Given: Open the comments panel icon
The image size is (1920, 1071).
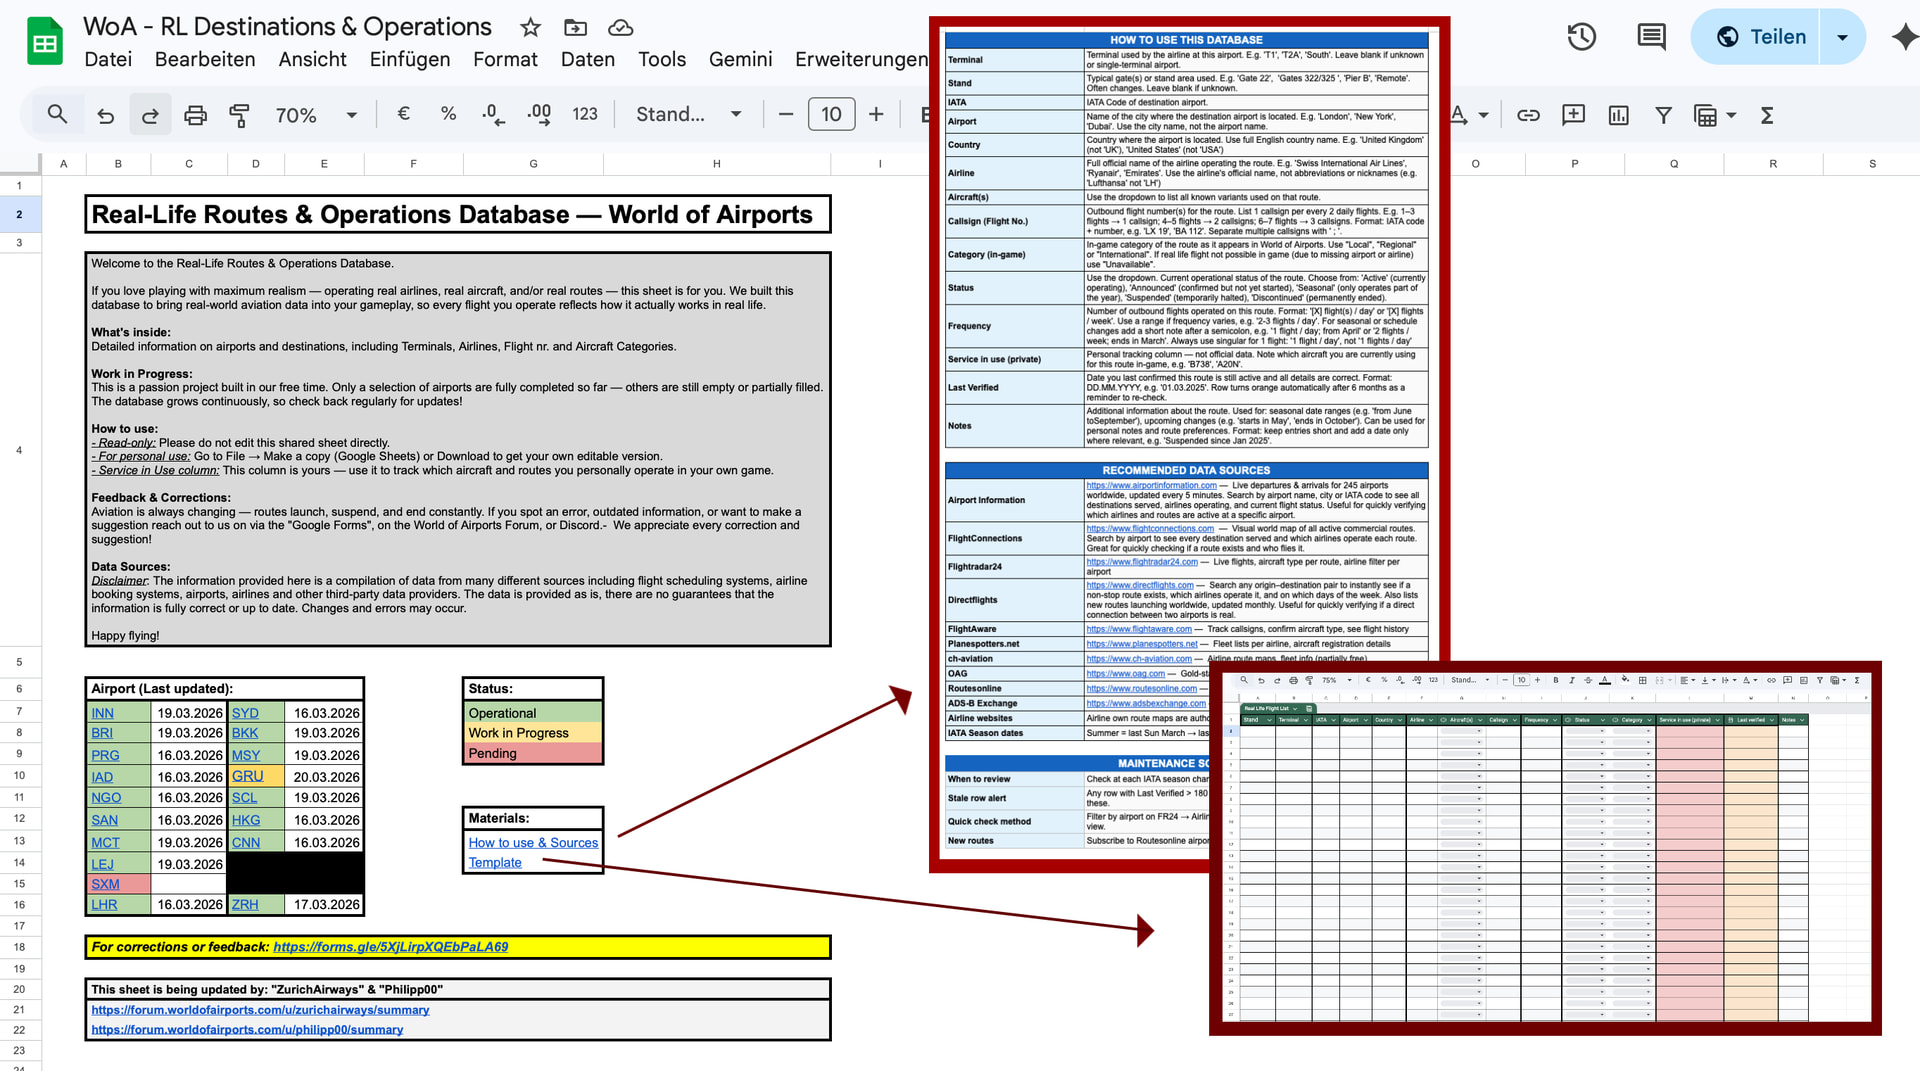Looking at the screenshot, I should (x=1651, y=37).
